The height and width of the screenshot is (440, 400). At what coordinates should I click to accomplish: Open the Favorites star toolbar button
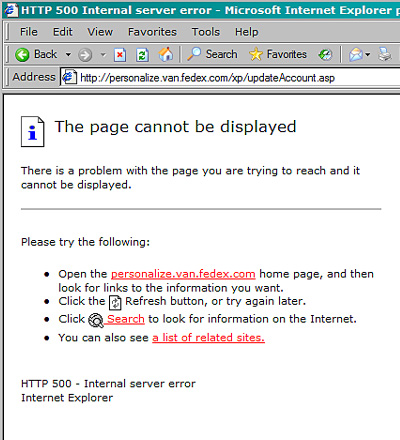tap(278, 54)
